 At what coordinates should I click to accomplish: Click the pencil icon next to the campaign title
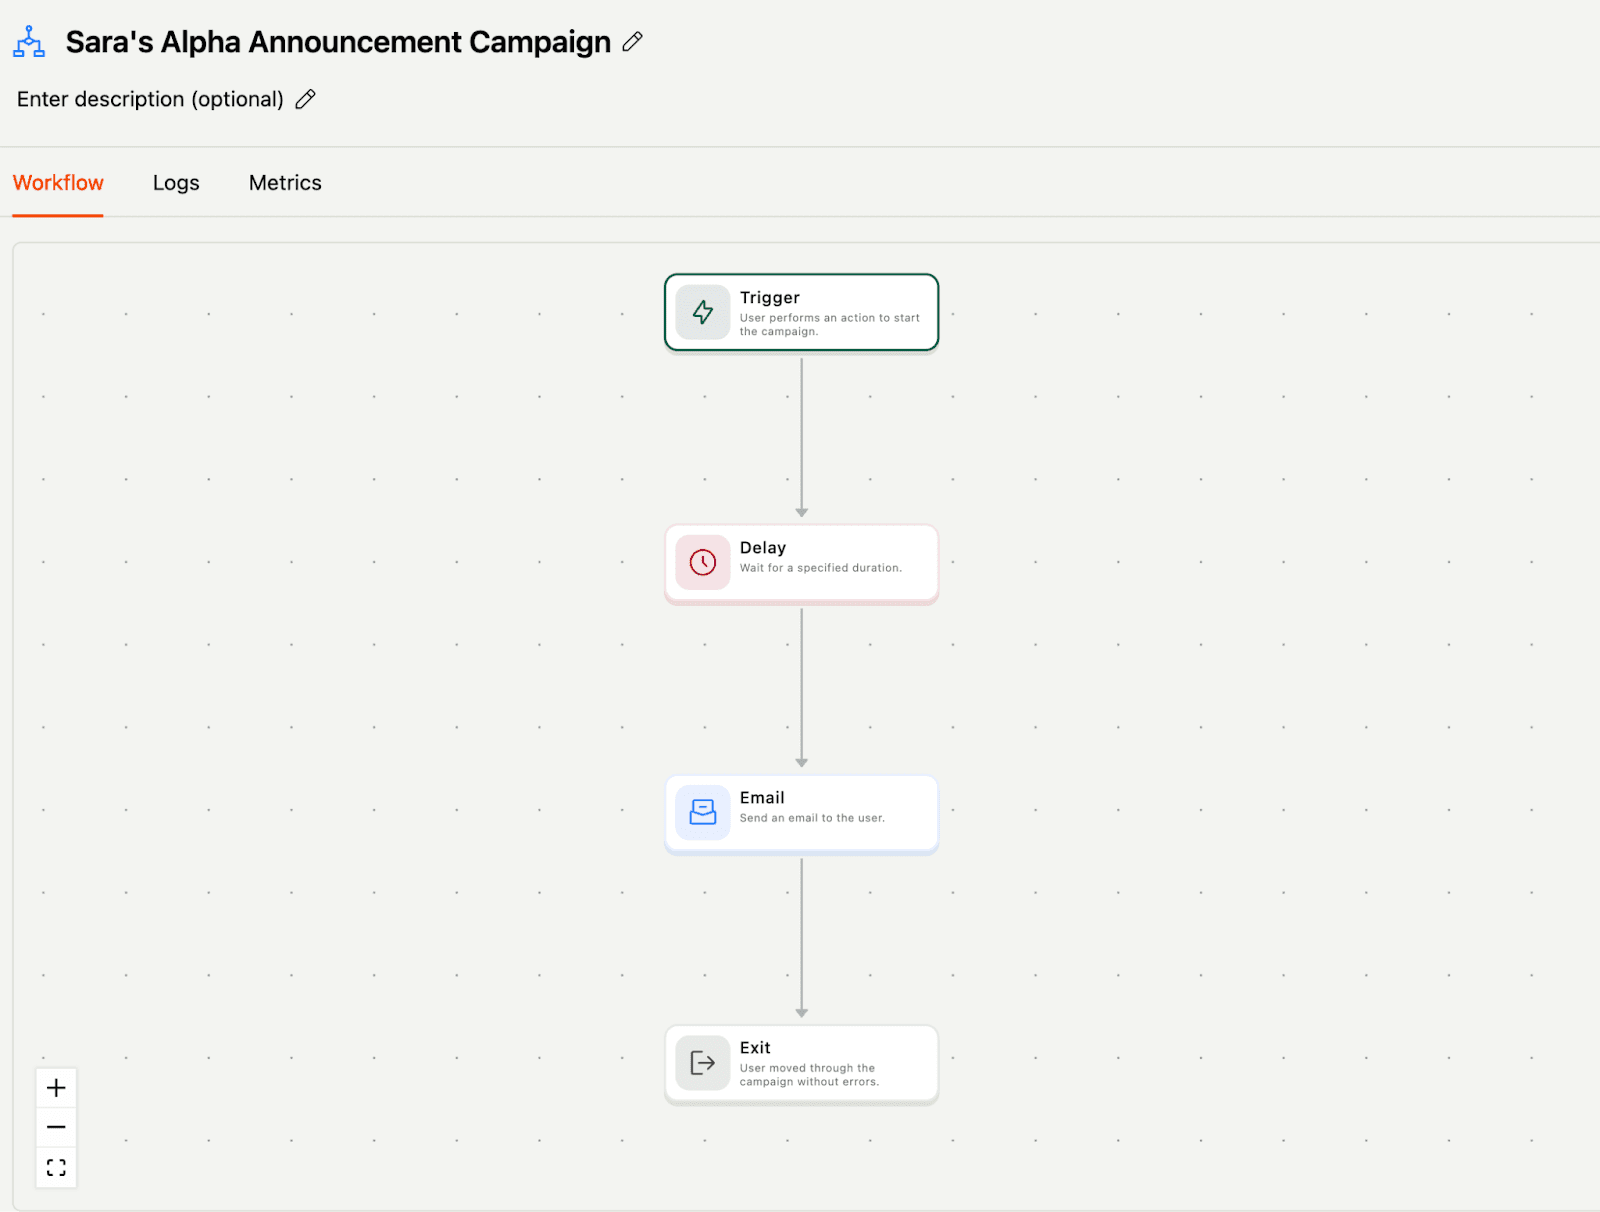tap(632, 42)
